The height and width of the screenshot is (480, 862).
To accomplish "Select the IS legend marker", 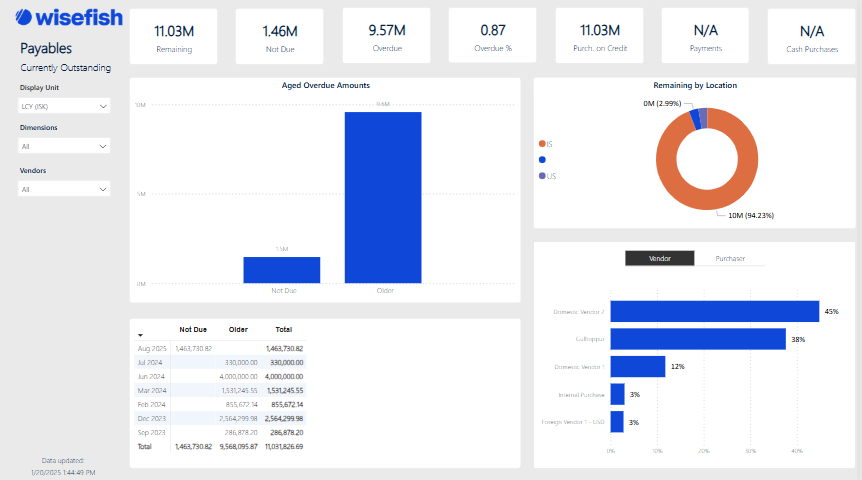I will [542, 144].
